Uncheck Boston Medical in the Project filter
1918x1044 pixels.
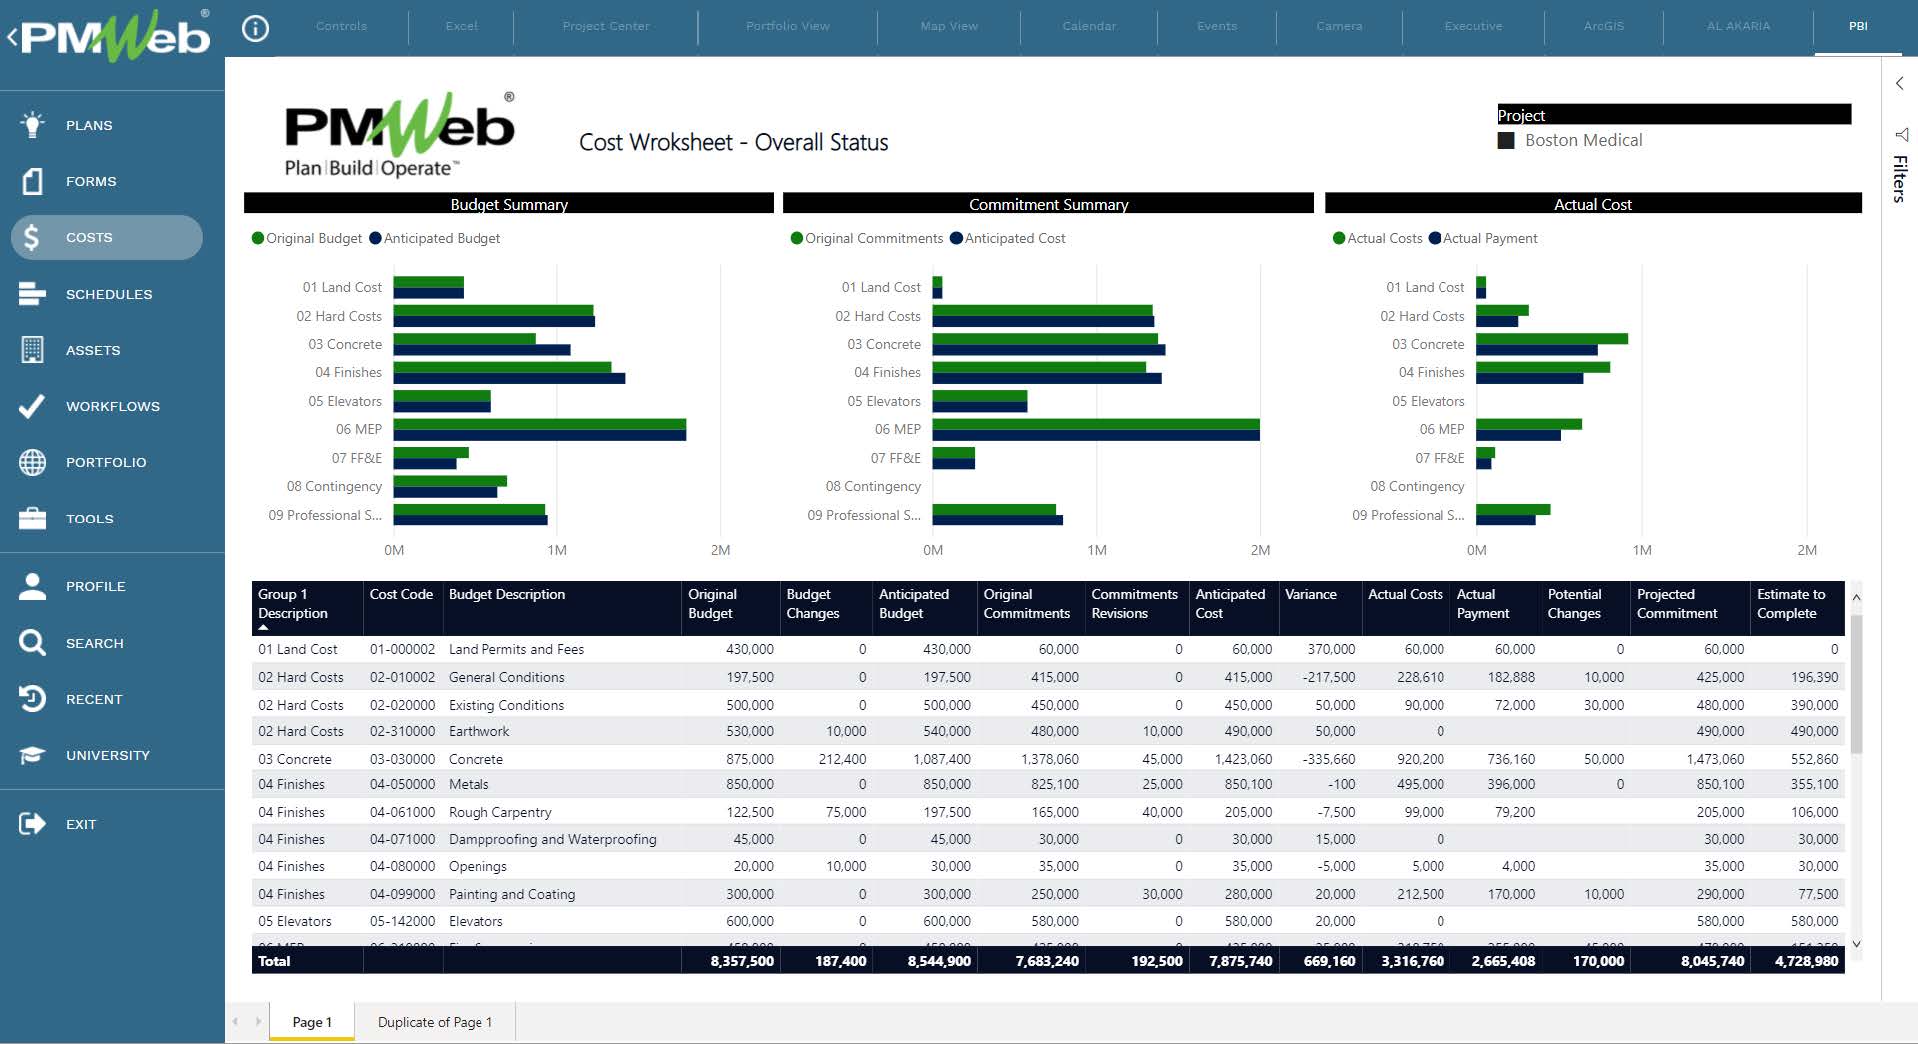[x=1507, y=140]
